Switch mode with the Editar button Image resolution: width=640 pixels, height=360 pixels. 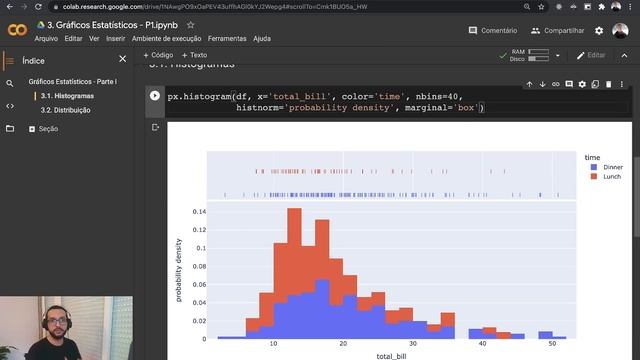(591, 55)
